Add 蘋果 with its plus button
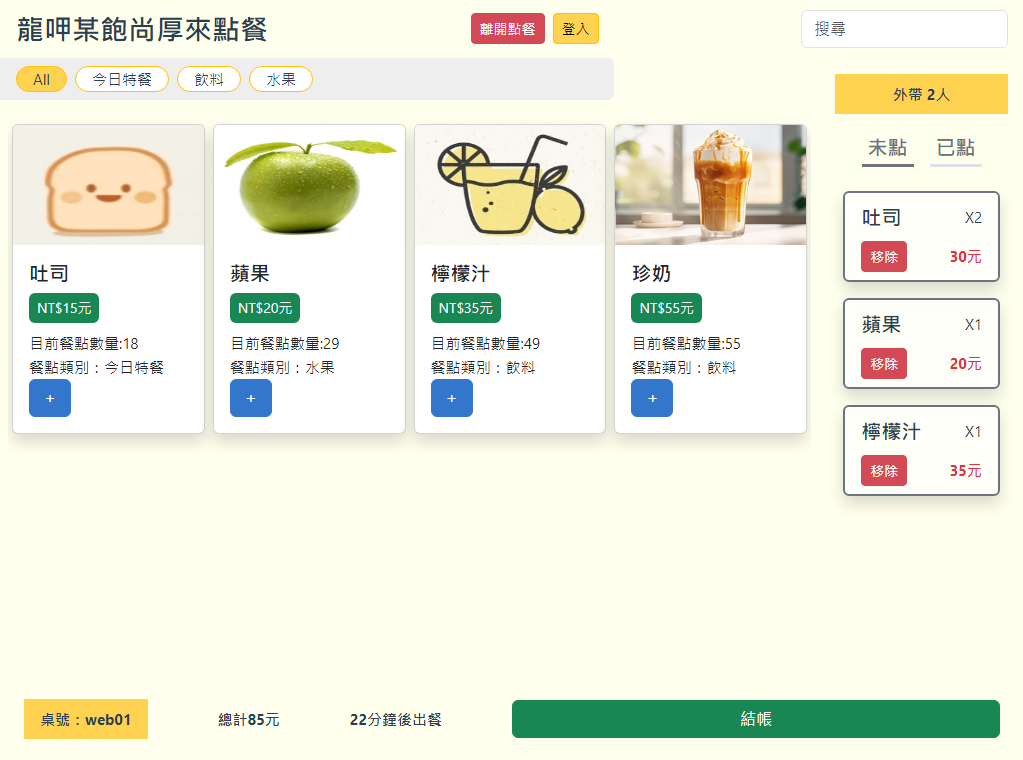 [251, 398]
